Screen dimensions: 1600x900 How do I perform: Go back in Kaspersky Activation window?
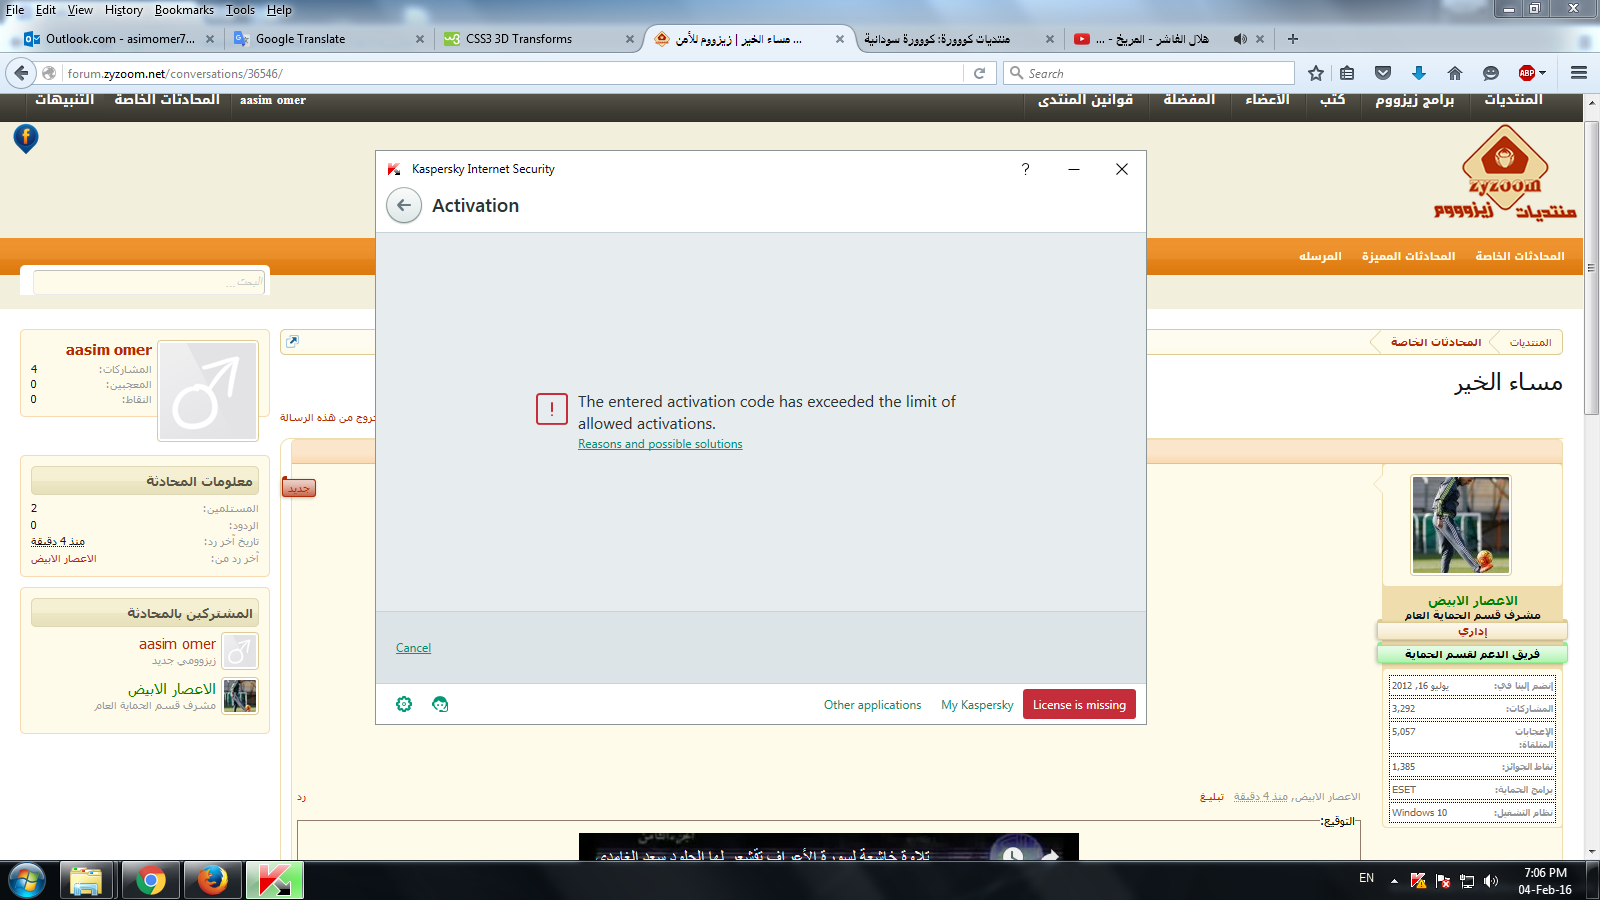404,206
